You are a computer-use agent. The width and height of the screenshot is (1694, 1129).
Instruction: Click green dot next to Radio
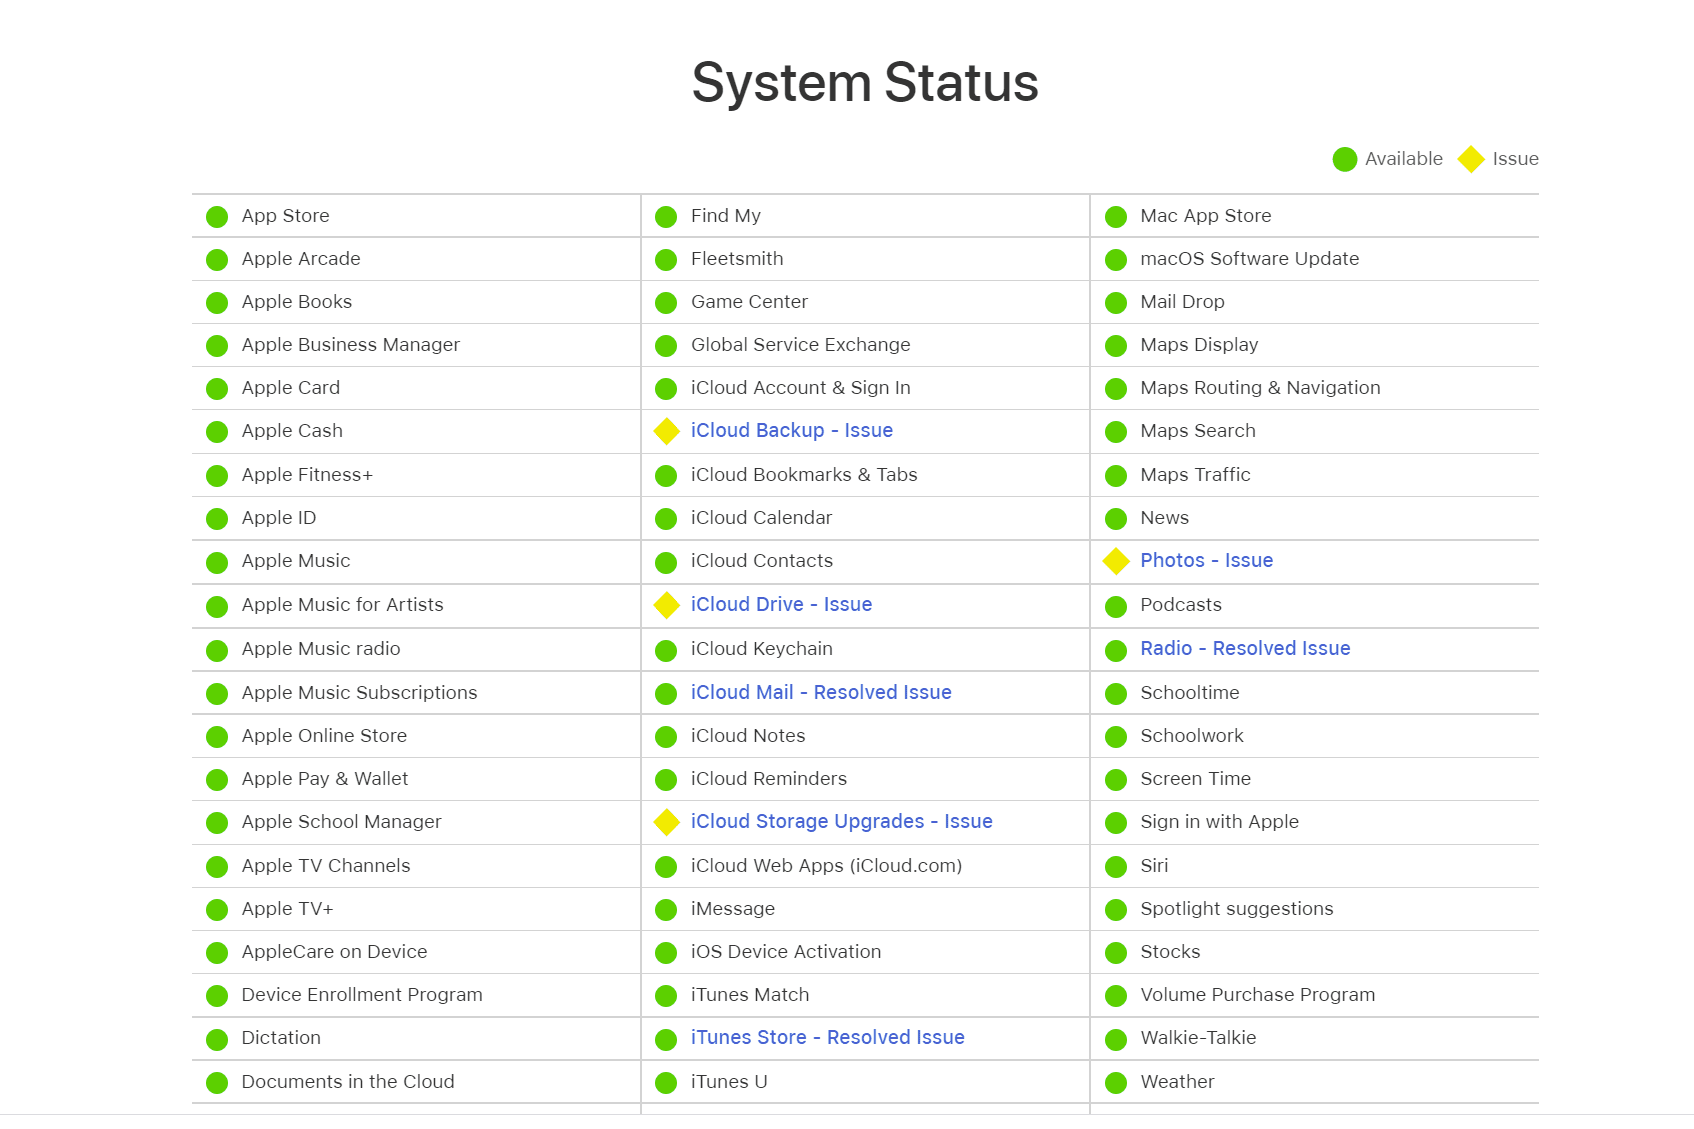(1116, 650)
